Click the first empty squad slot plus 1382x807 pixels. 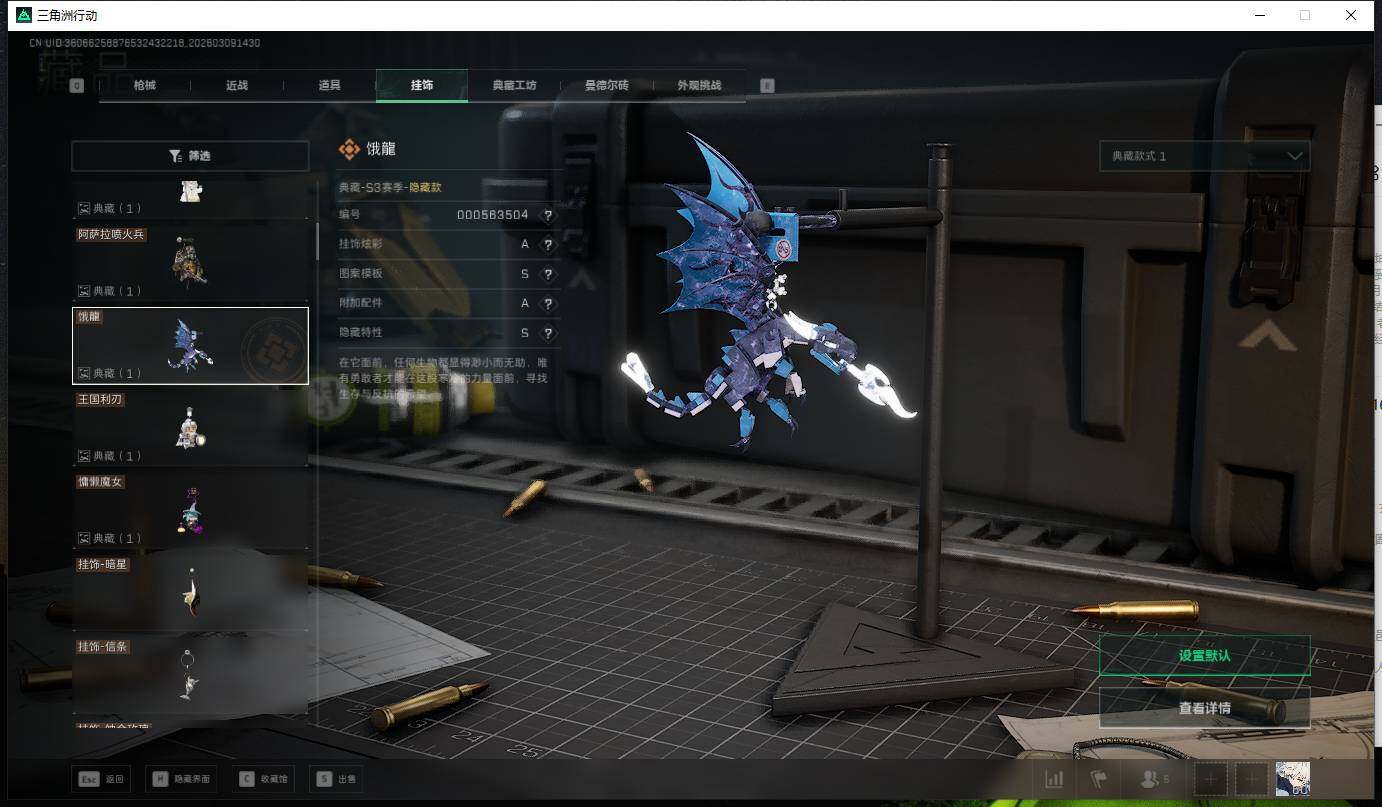tap(1210, 779)
